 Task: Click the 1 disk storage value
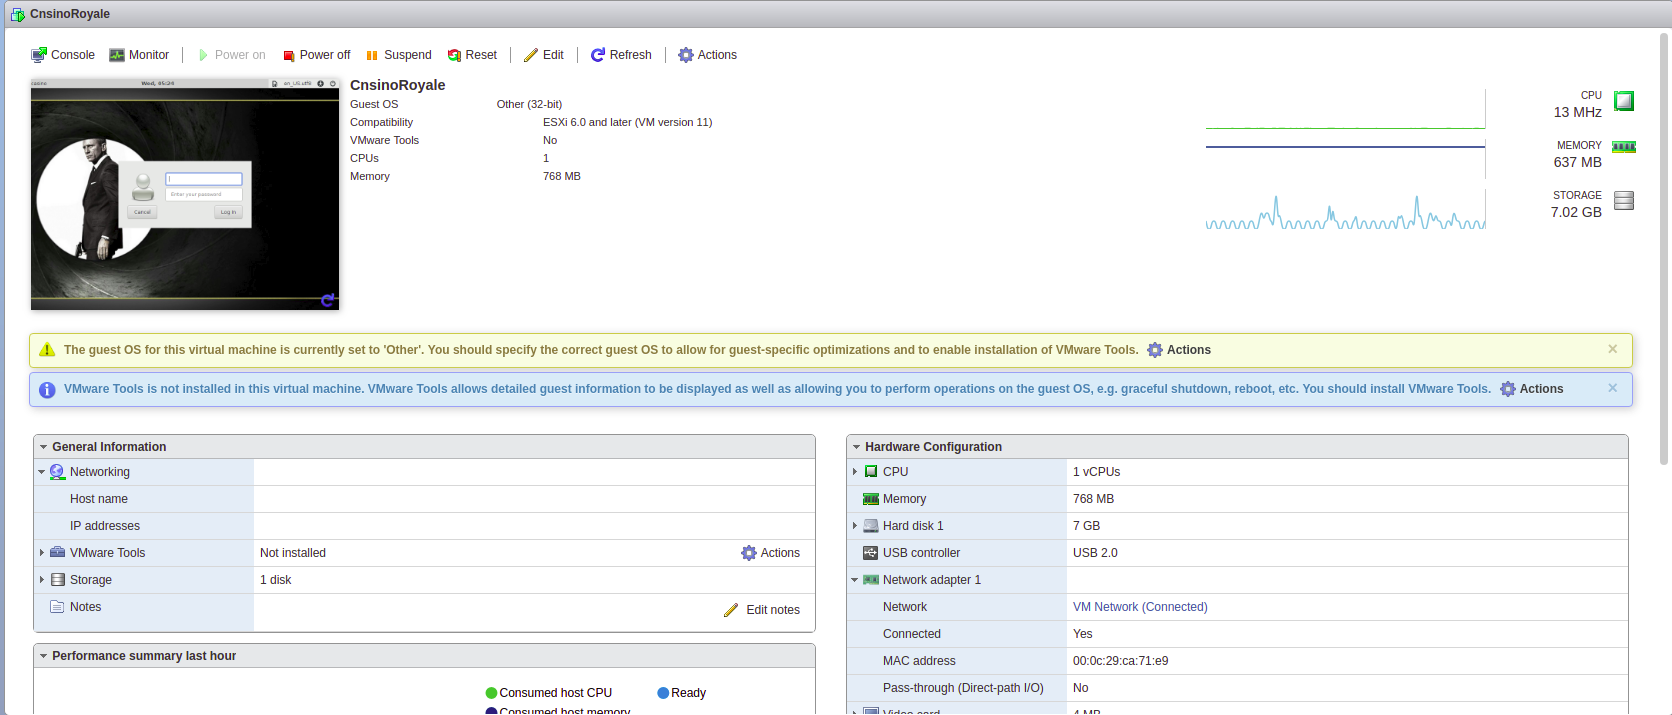pos(276,580)
